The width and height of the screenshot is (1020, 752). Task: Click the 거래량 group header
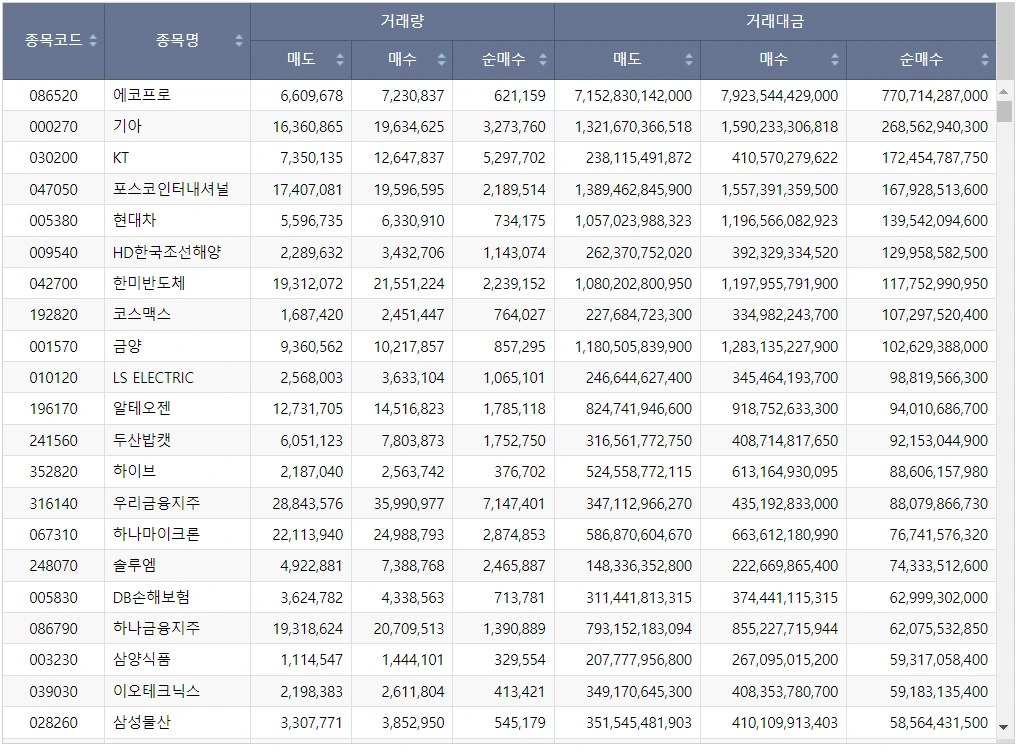pyautogui.click(x=402, y=21)
